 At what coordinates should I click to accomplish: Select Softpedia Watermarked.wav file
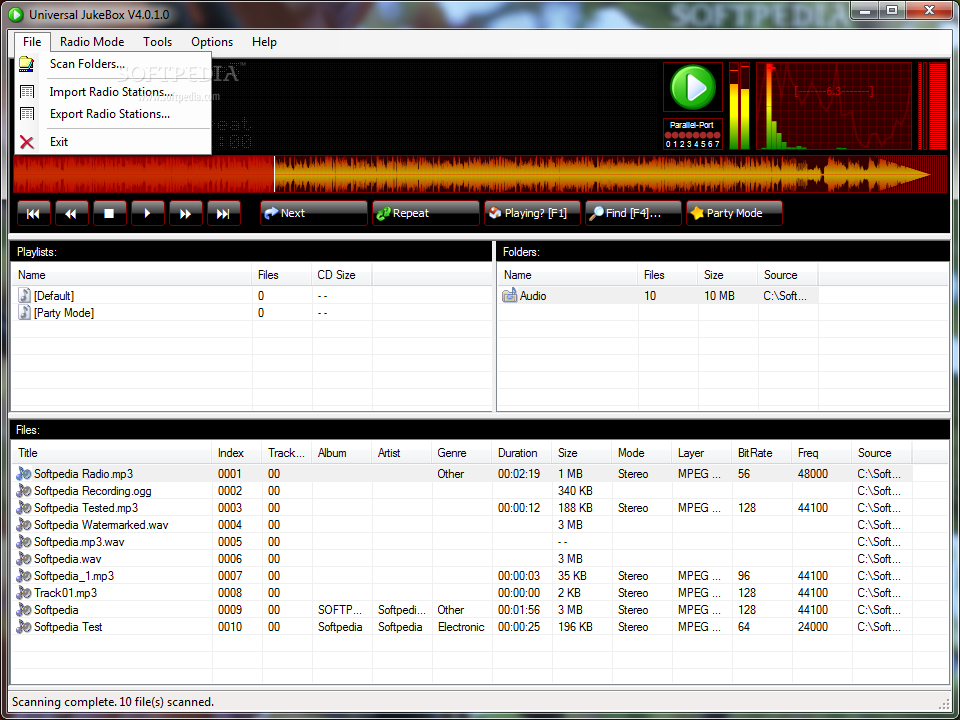click(101, 525)
